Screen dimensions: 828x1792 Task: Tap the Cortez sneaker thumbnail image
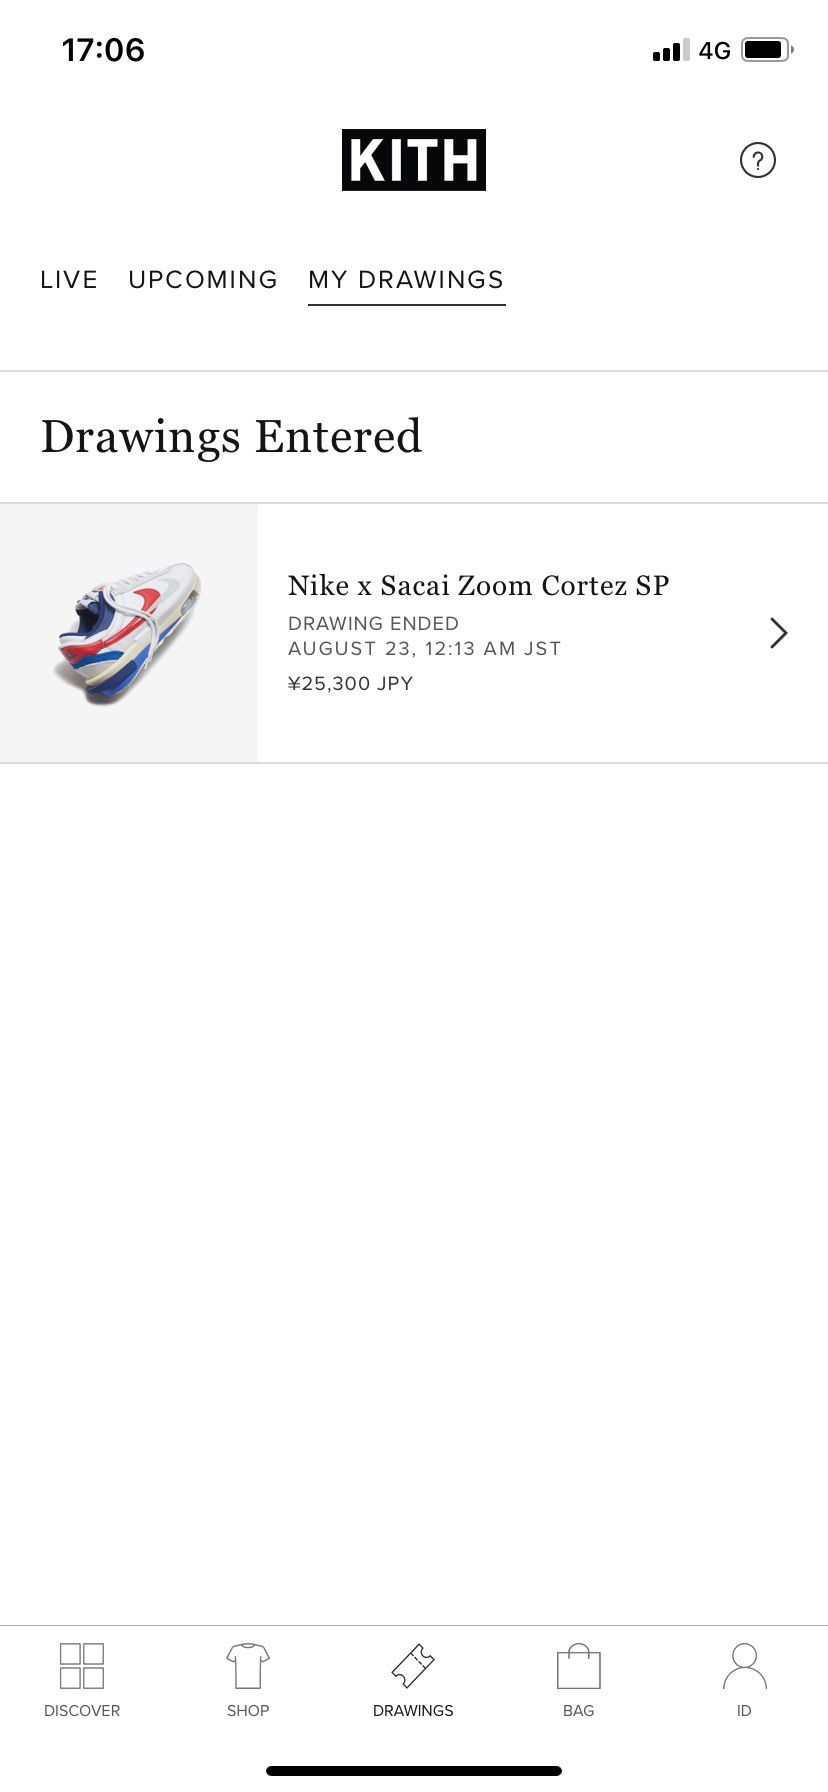click(x=129, y=633)
